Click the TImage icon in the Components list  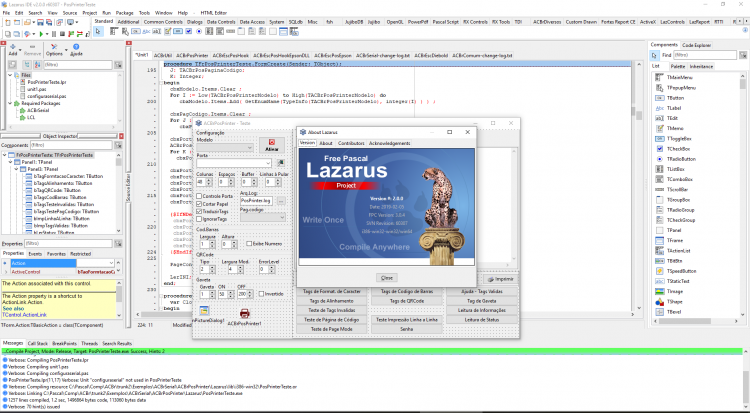point(660,291)
